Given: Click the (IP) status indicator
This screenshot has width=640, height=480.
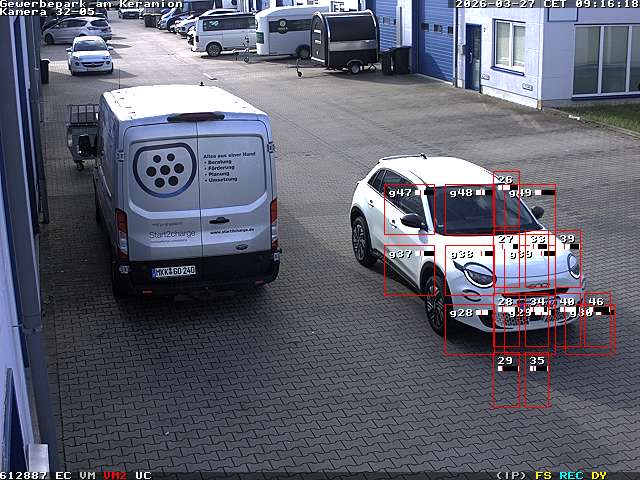Looking at the screenshot, I should 510,475.
